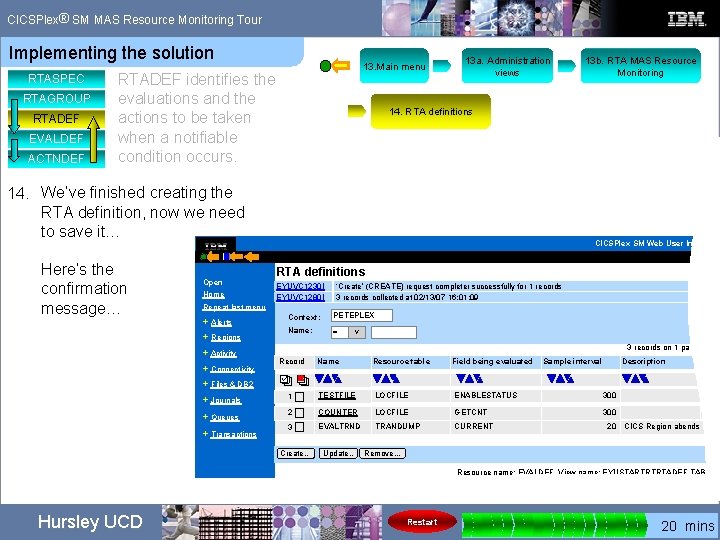Click the red deselect-all records icon
The image size is (720, 540).
[x=303, y=380]
